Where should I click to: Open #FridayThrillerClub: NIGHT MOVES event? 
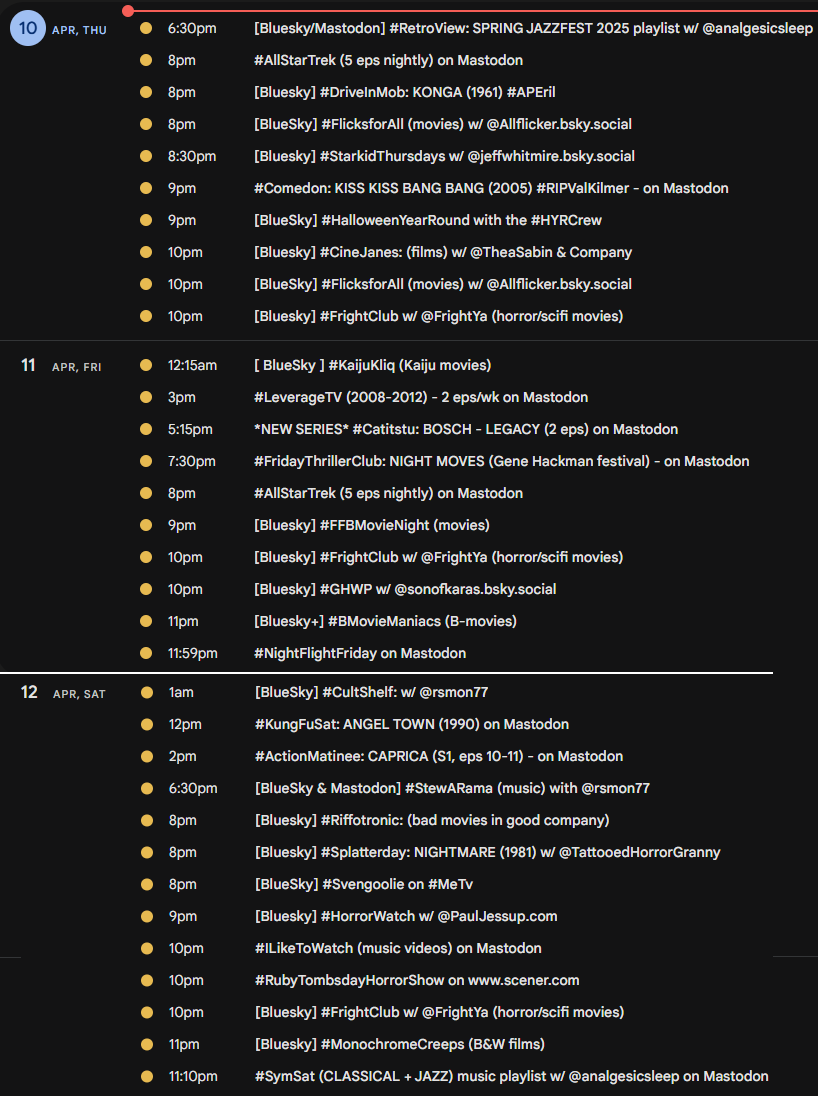tap(502, 462)
